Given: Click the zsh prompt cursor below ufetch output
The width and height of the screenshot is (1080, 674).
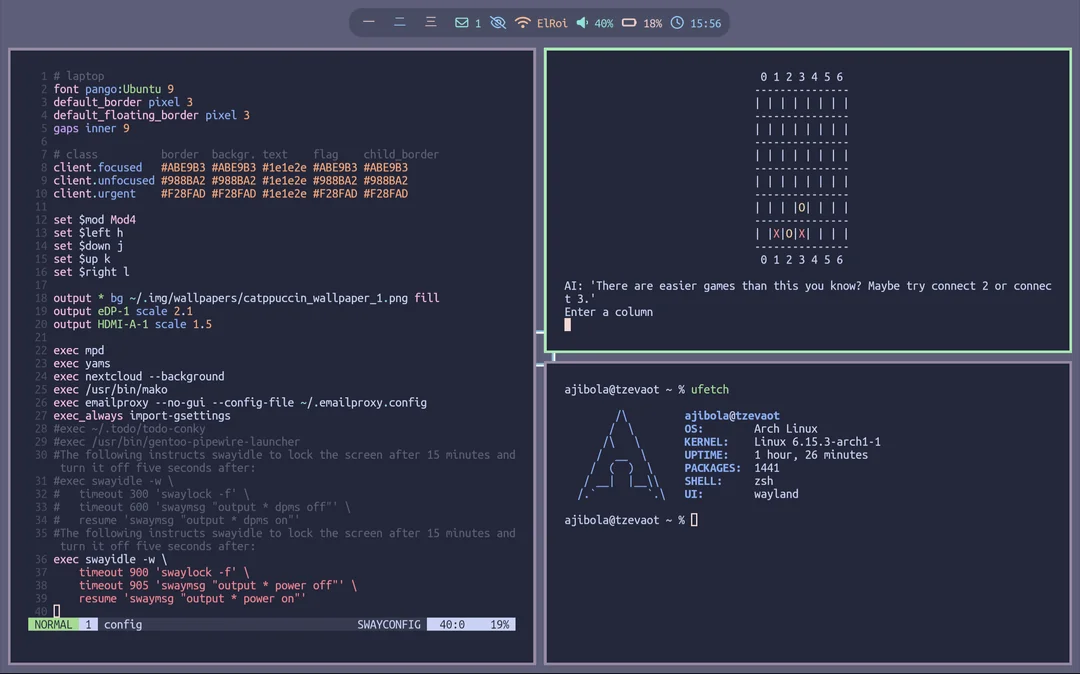Looking at the screenshot, I should pos(694,520).
